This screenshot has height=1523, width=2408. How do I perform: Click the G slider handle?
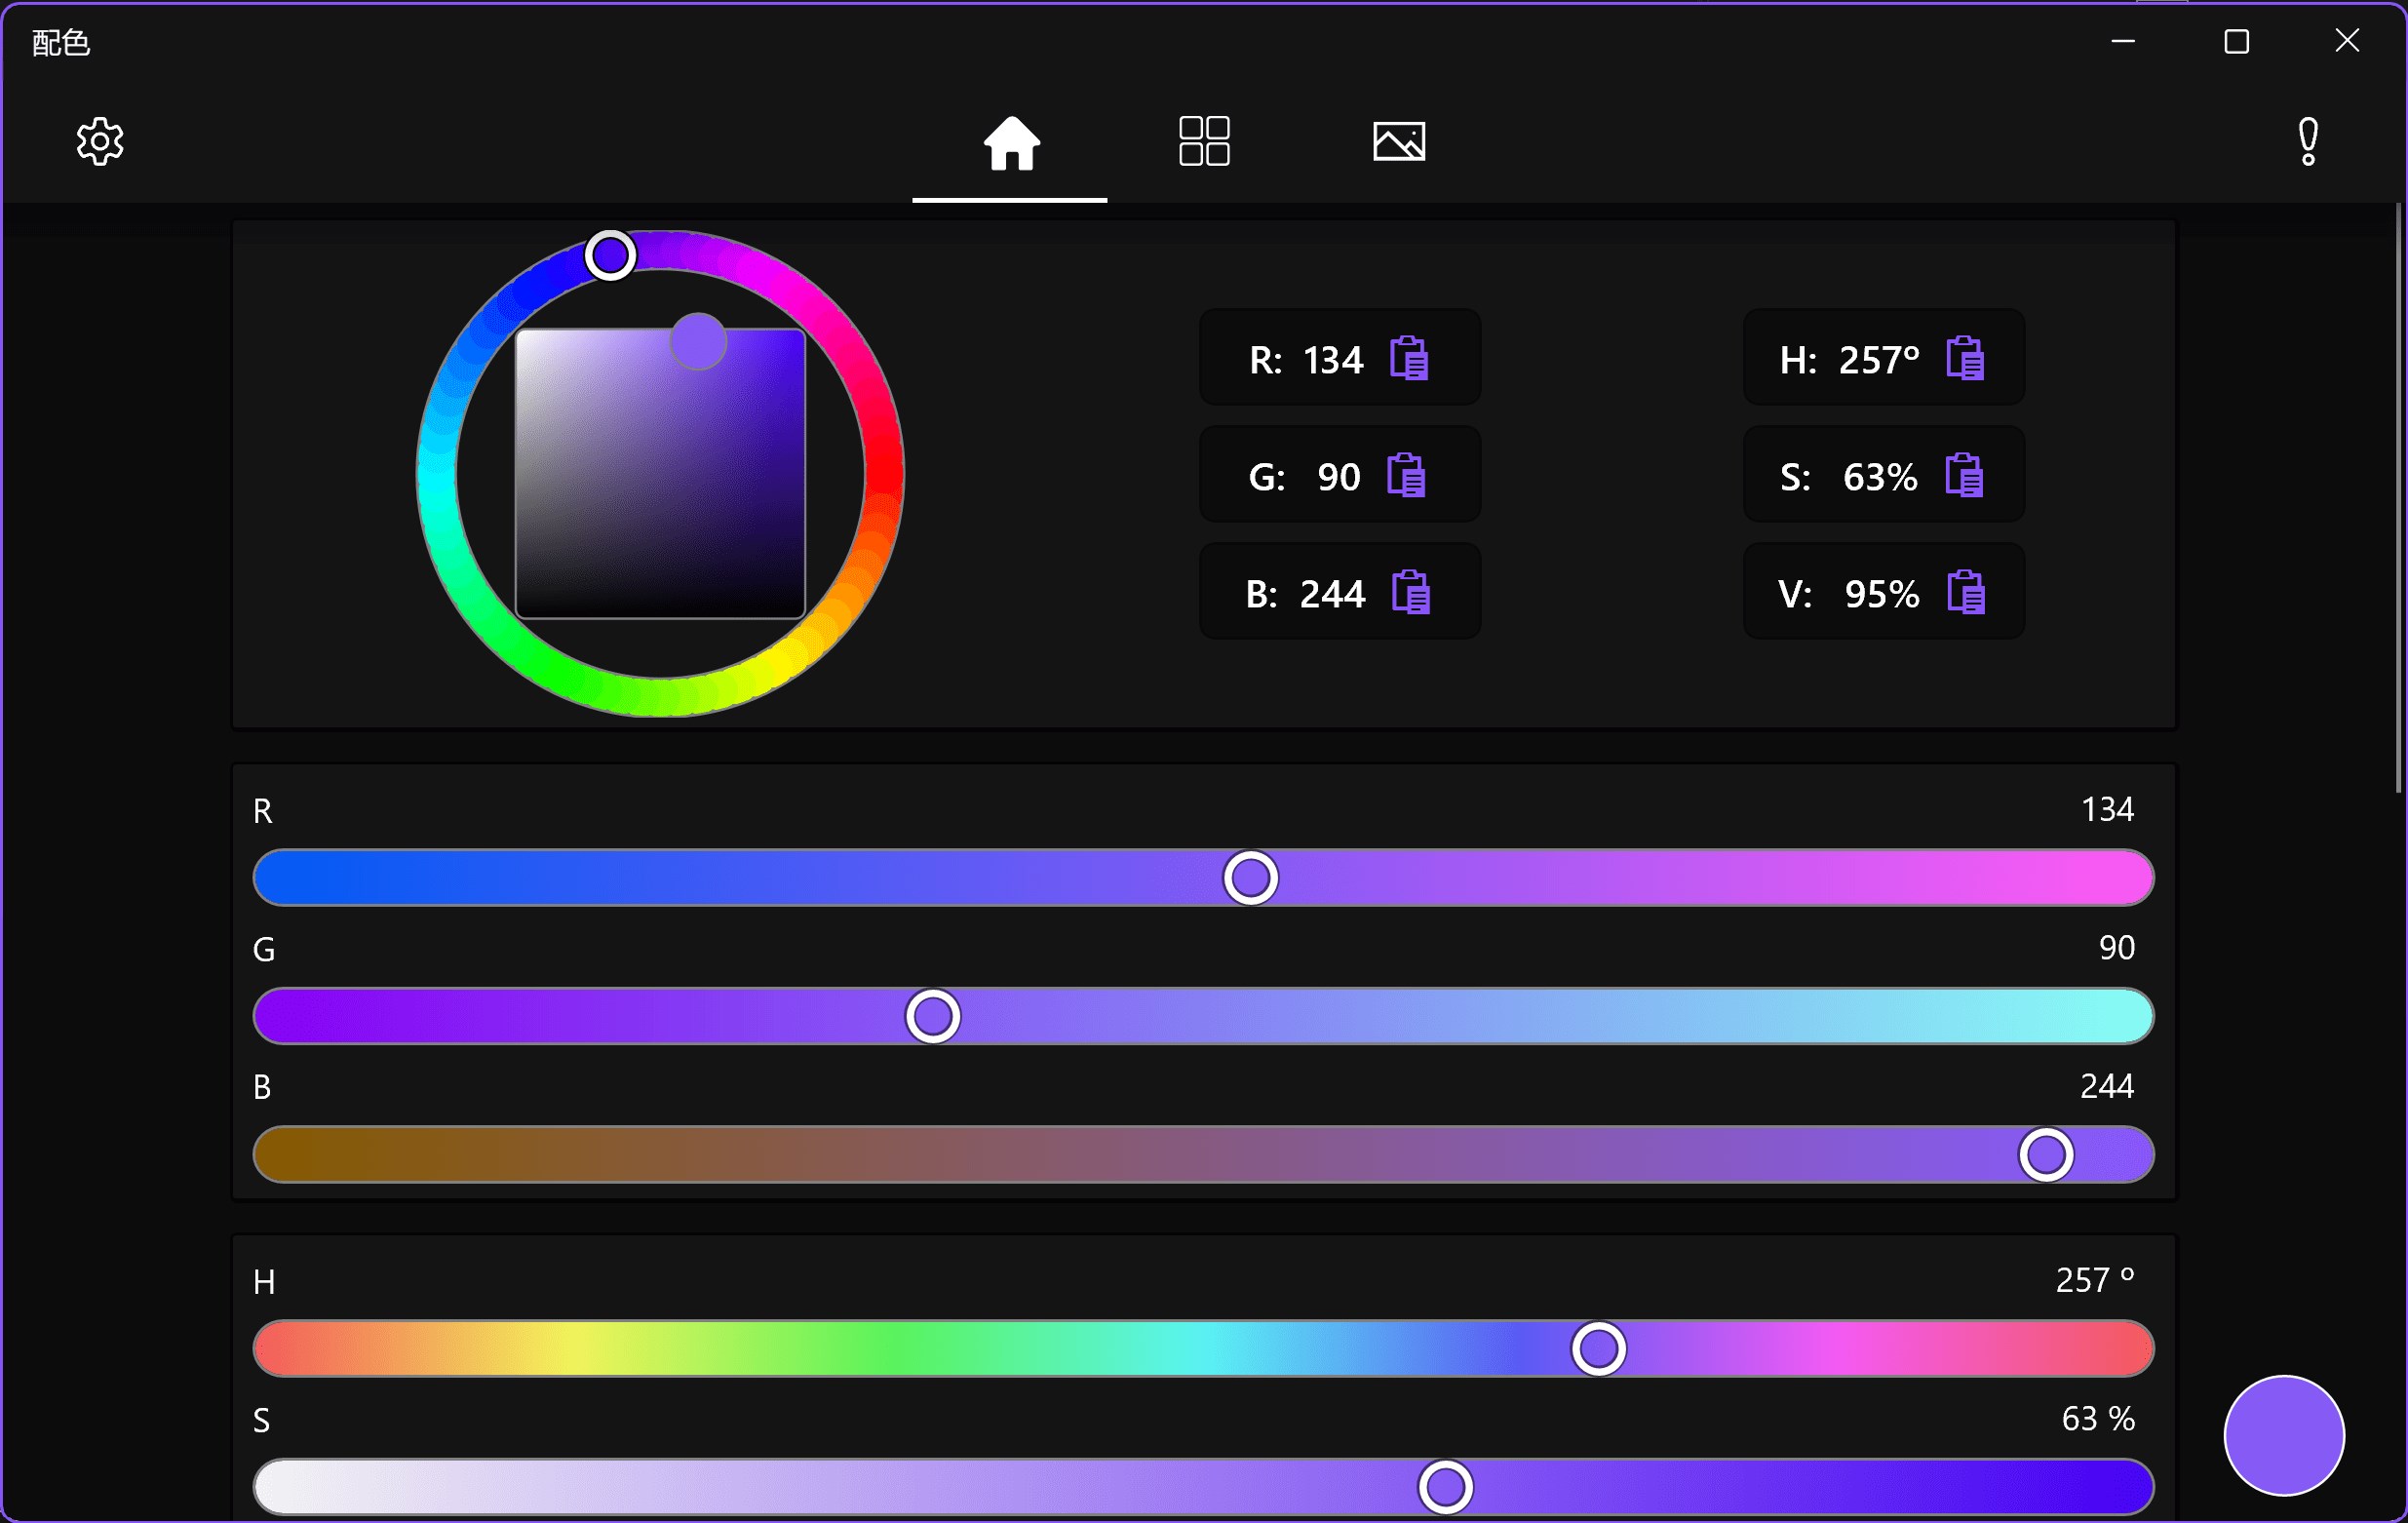coord(932,1016)
